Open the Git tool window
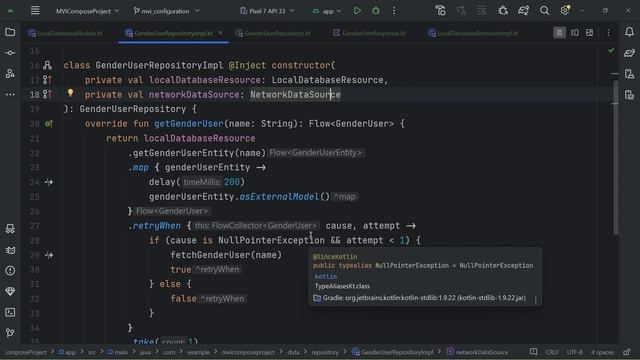640x360 pixels. tap(10, 333)
